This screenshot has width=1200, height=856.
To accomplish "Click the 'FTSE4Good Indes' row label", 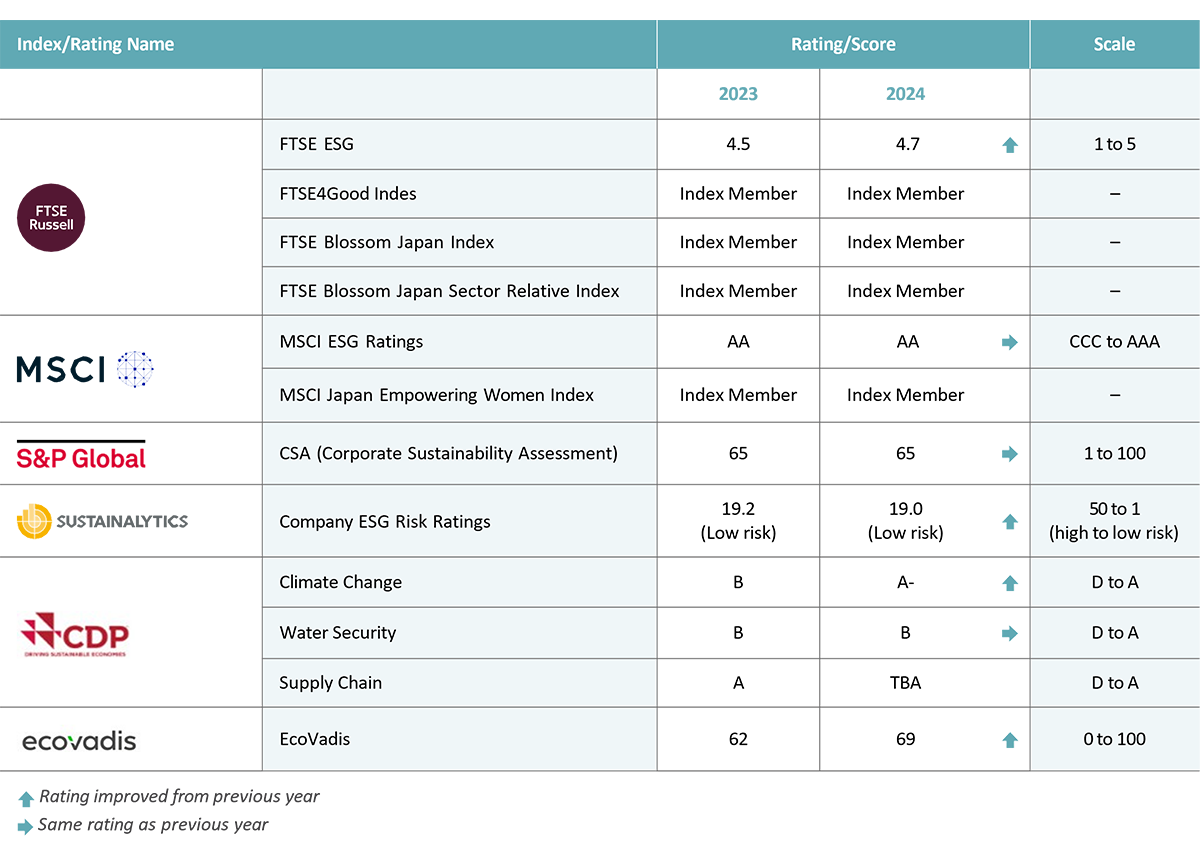I will pos(348,193).
